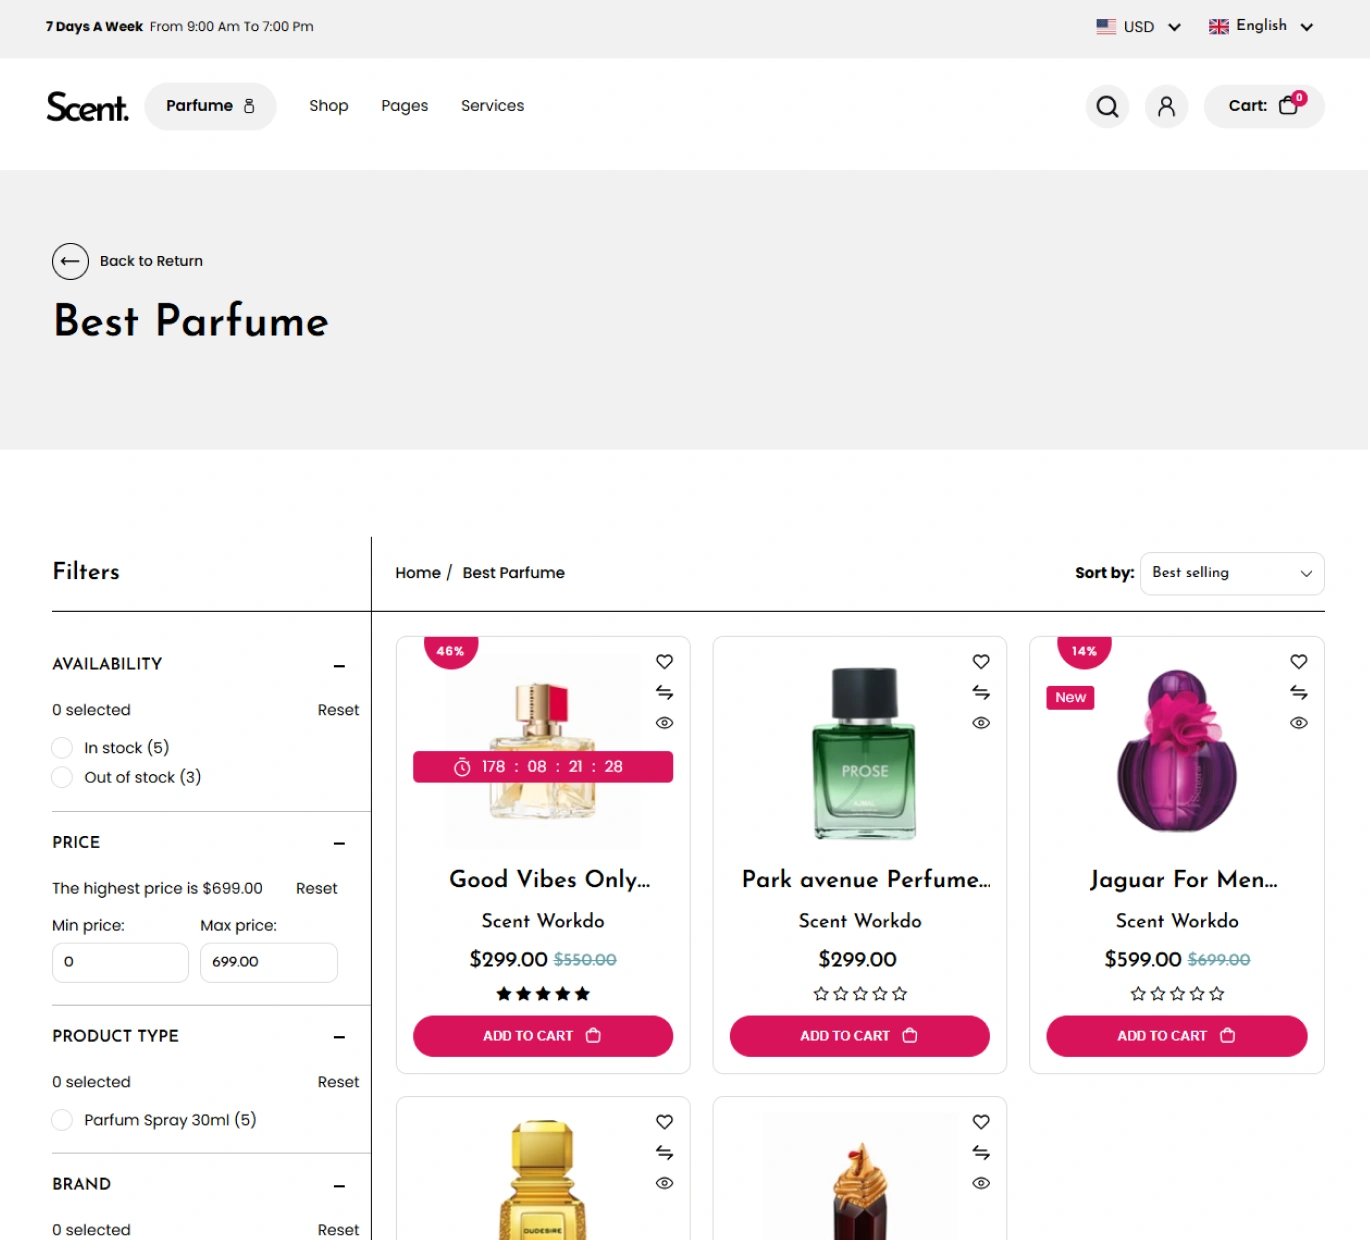The width and height of the screenshot is (1370, 1240).
Task: Open the USD currency selector
Action: [1138, 27]
